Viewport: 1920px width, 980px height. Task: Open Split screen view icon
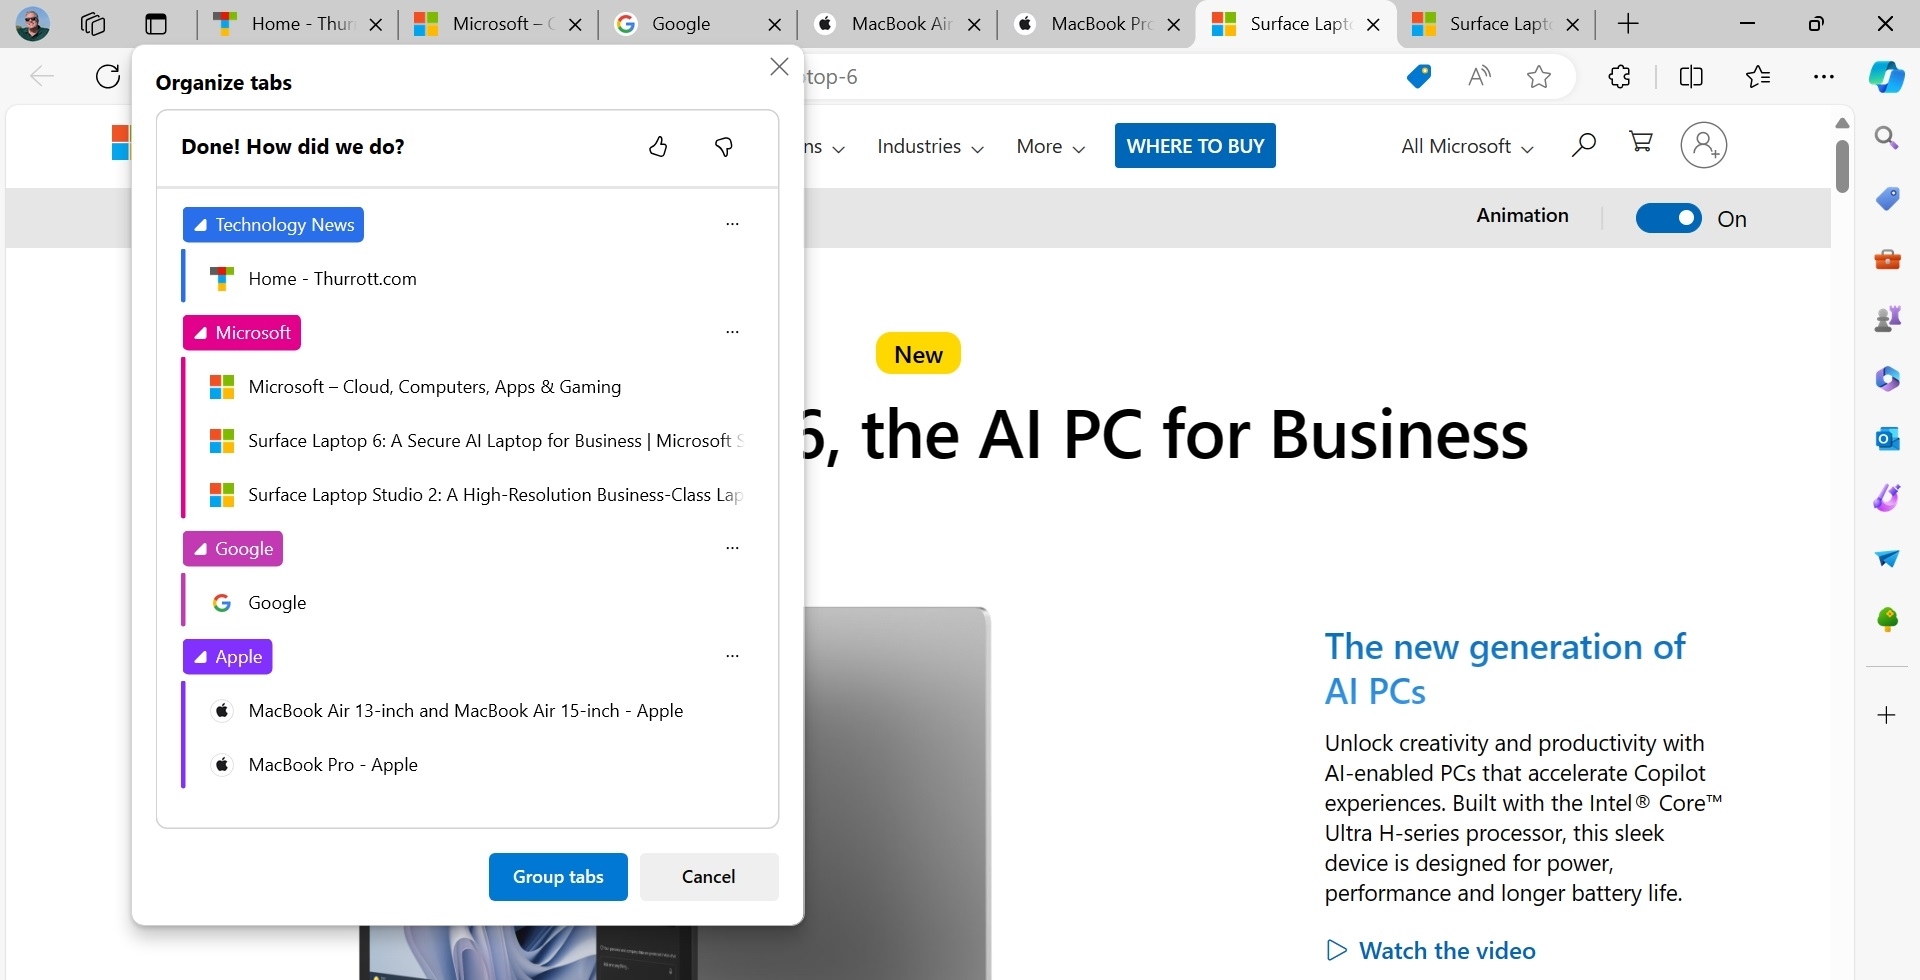pyautogui.click(x=1691, y=77)
